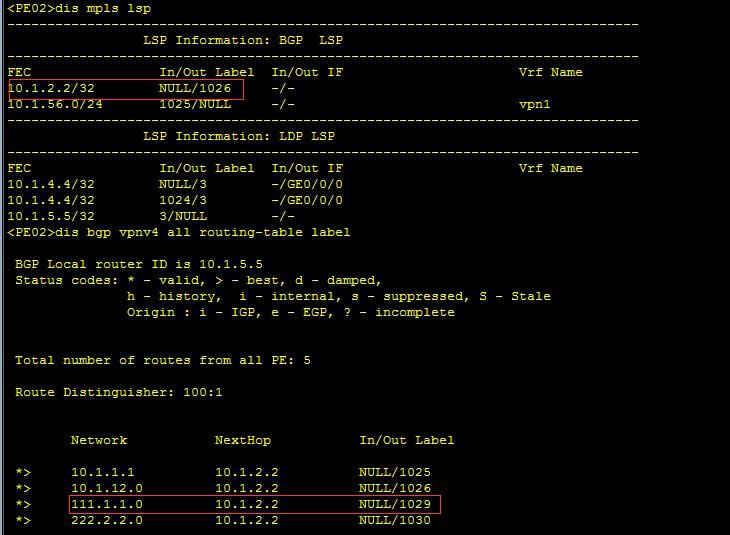Click the Network column header

(99, 440)
